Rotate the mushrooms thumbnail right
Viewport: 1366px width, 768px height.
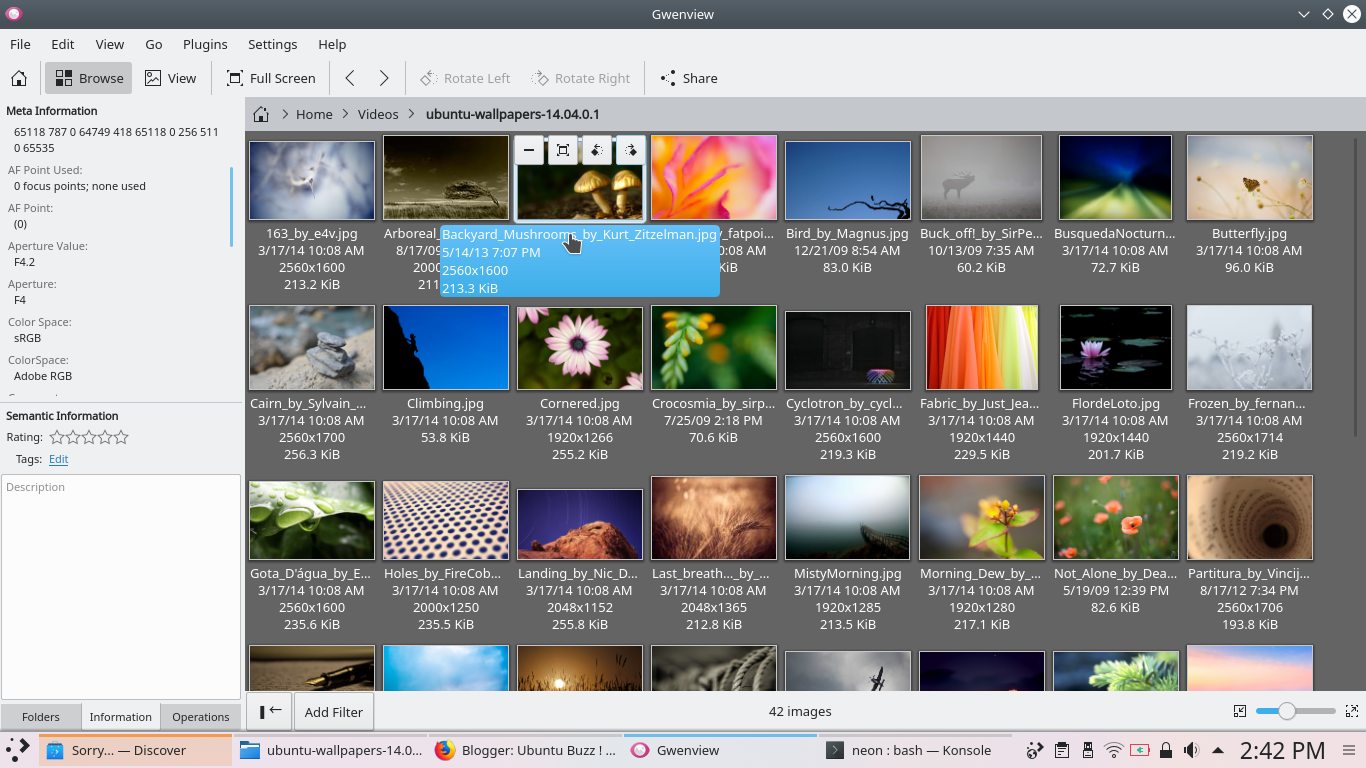pos(631,150)
